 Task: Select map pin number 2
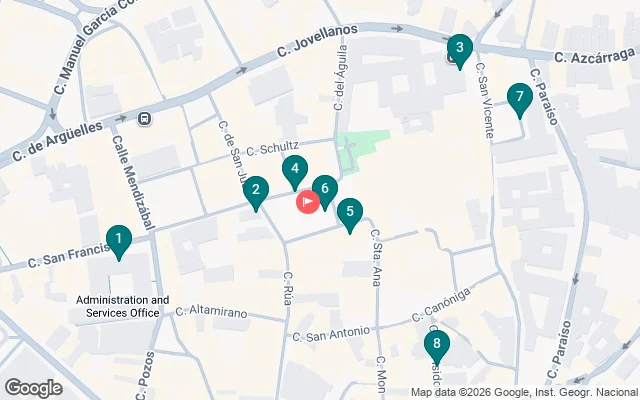pyautogui.click(x=256, y=193)
